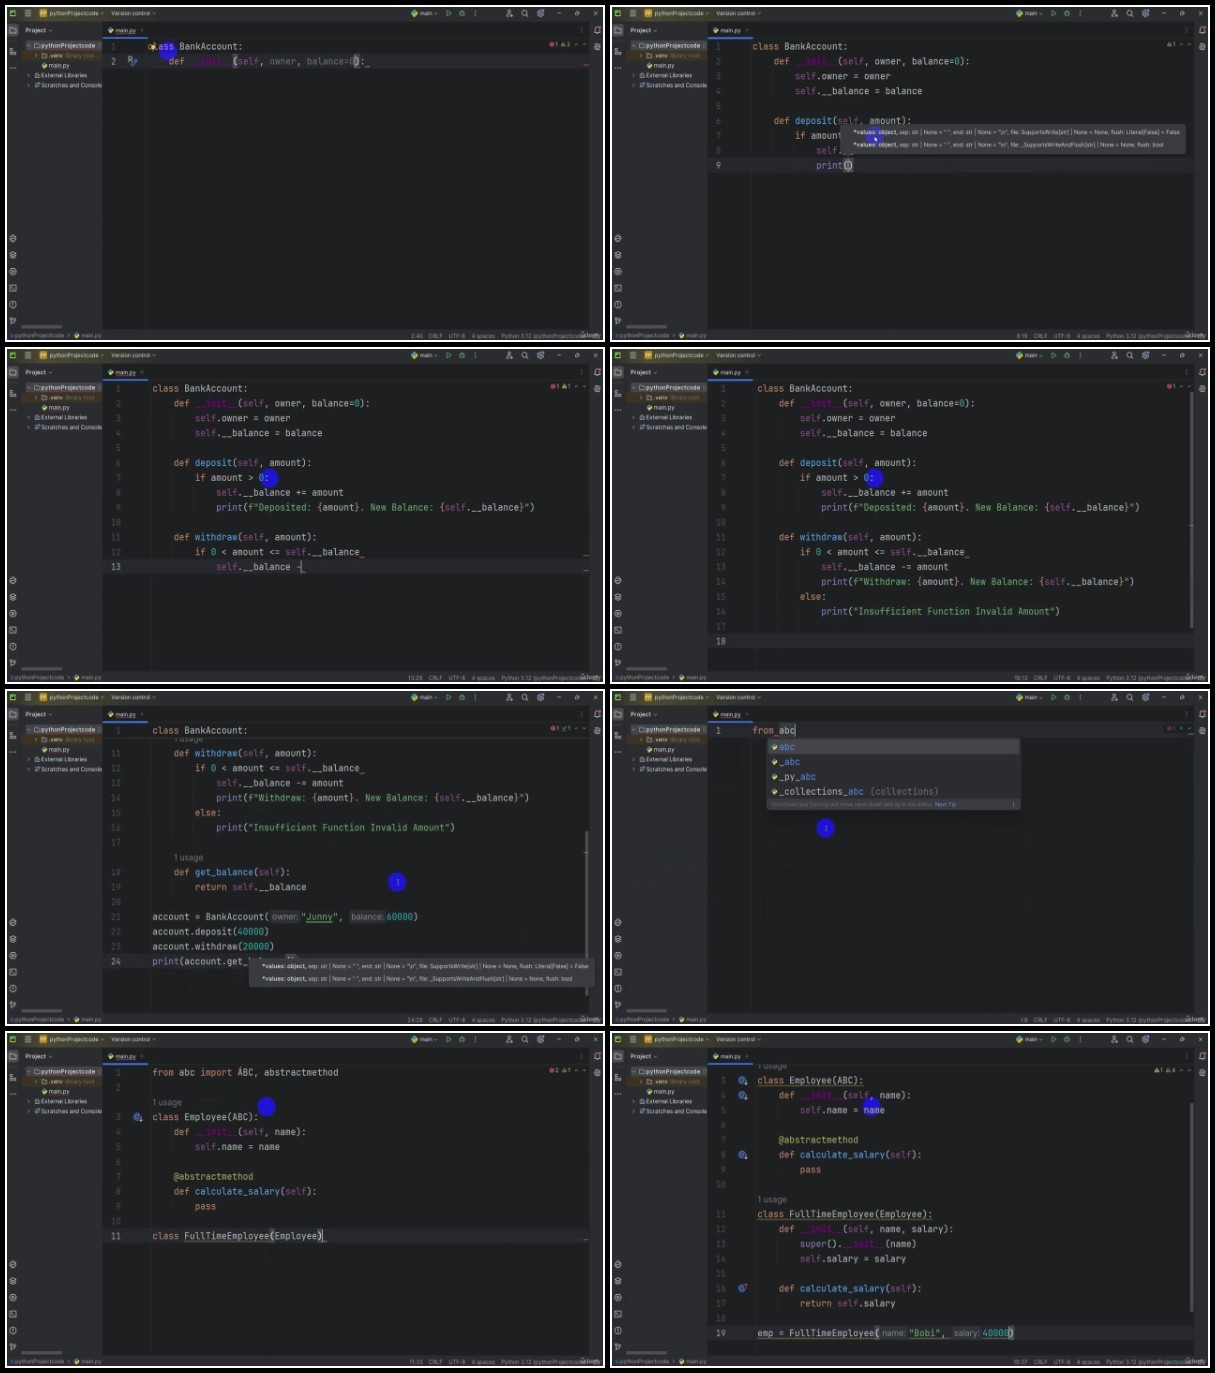1215x1373 pixels.
Task: Open main menu hamburger in two-line BankAccount screenshot
Action: coord(28,14)
